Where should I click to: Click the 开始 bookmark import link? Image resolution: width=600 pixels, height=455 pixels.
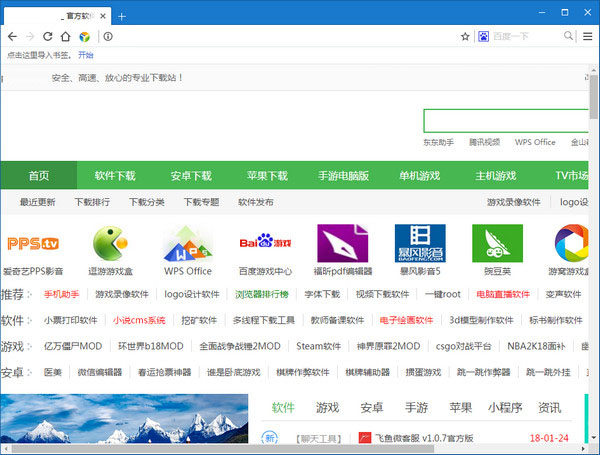86,55
